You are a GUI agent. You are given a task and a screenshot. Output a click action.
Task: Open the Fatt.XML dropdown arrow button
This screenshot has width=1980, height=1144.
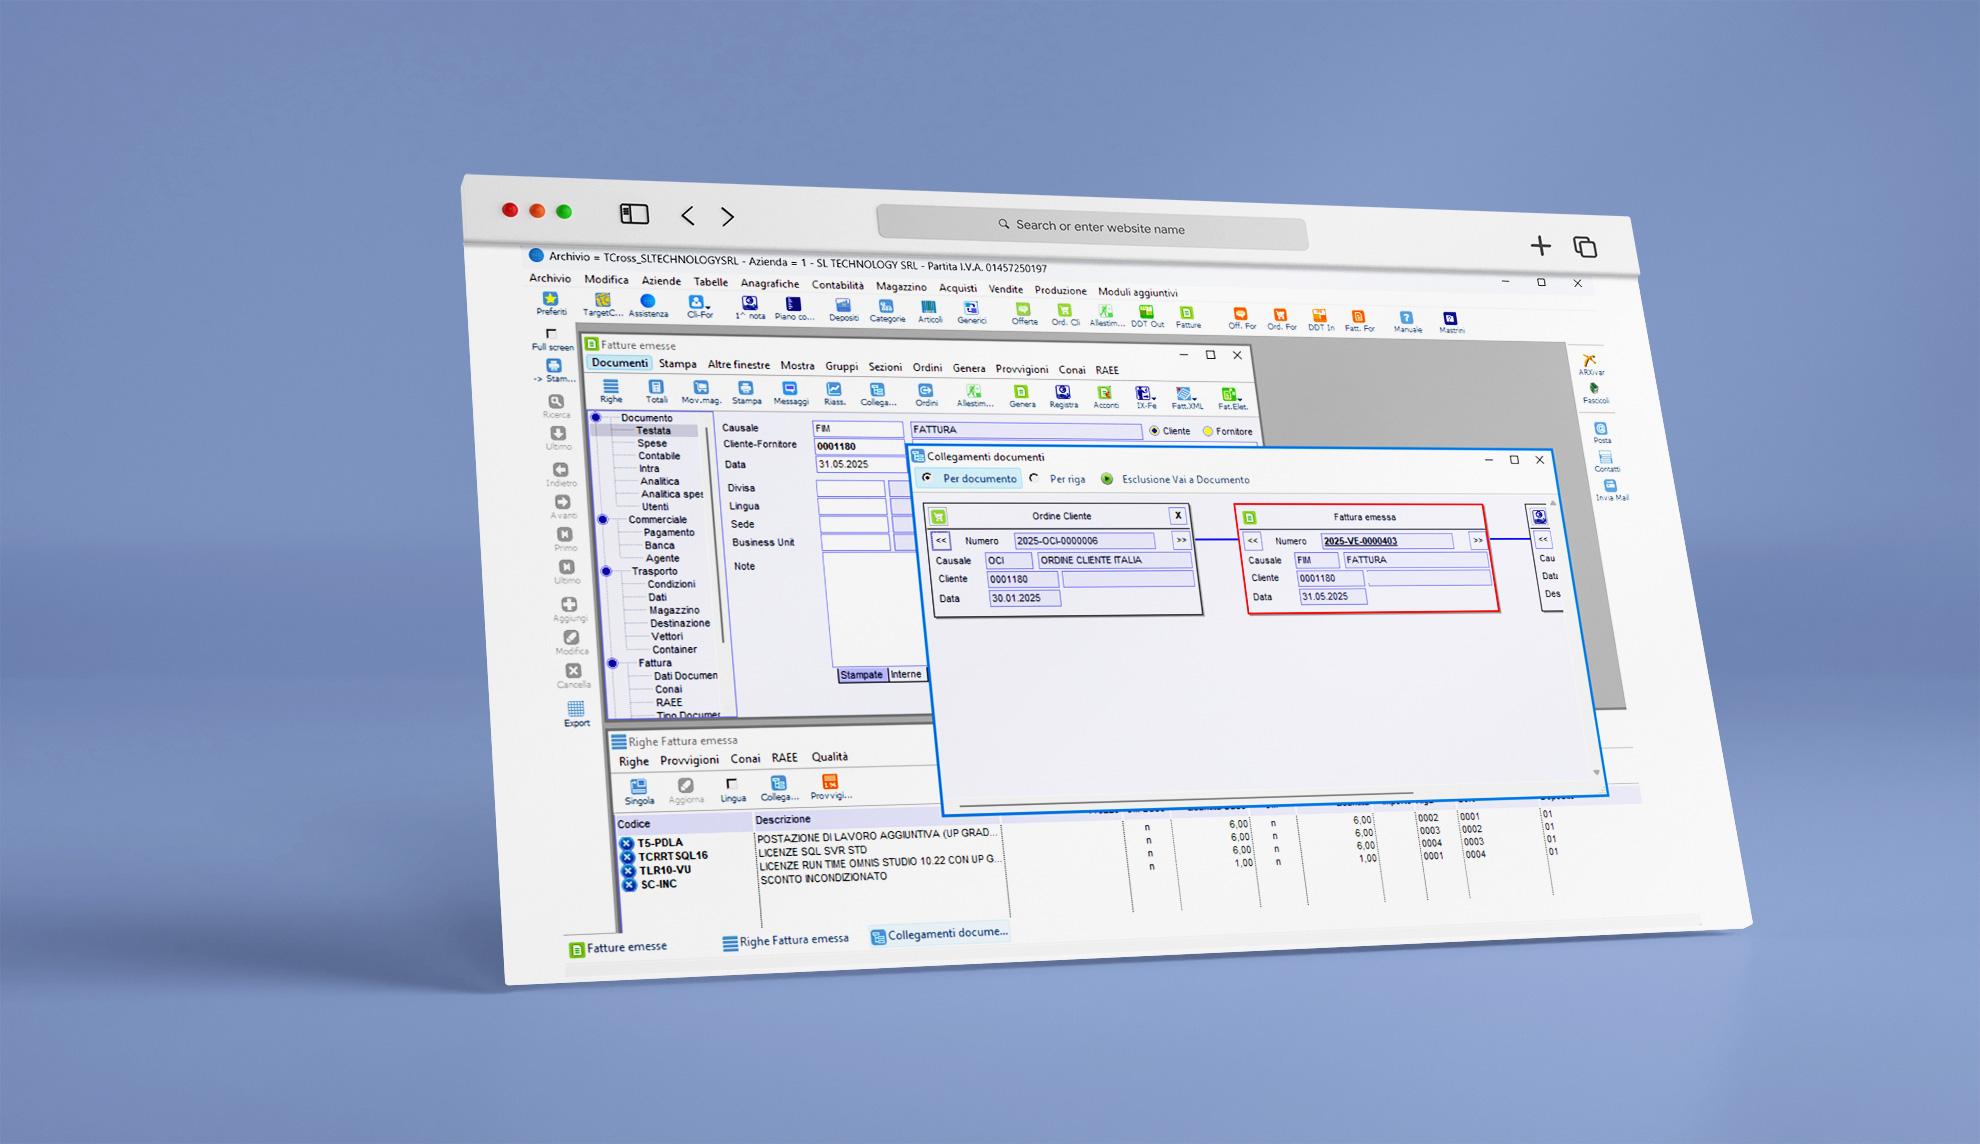(x=1194, y=397)
